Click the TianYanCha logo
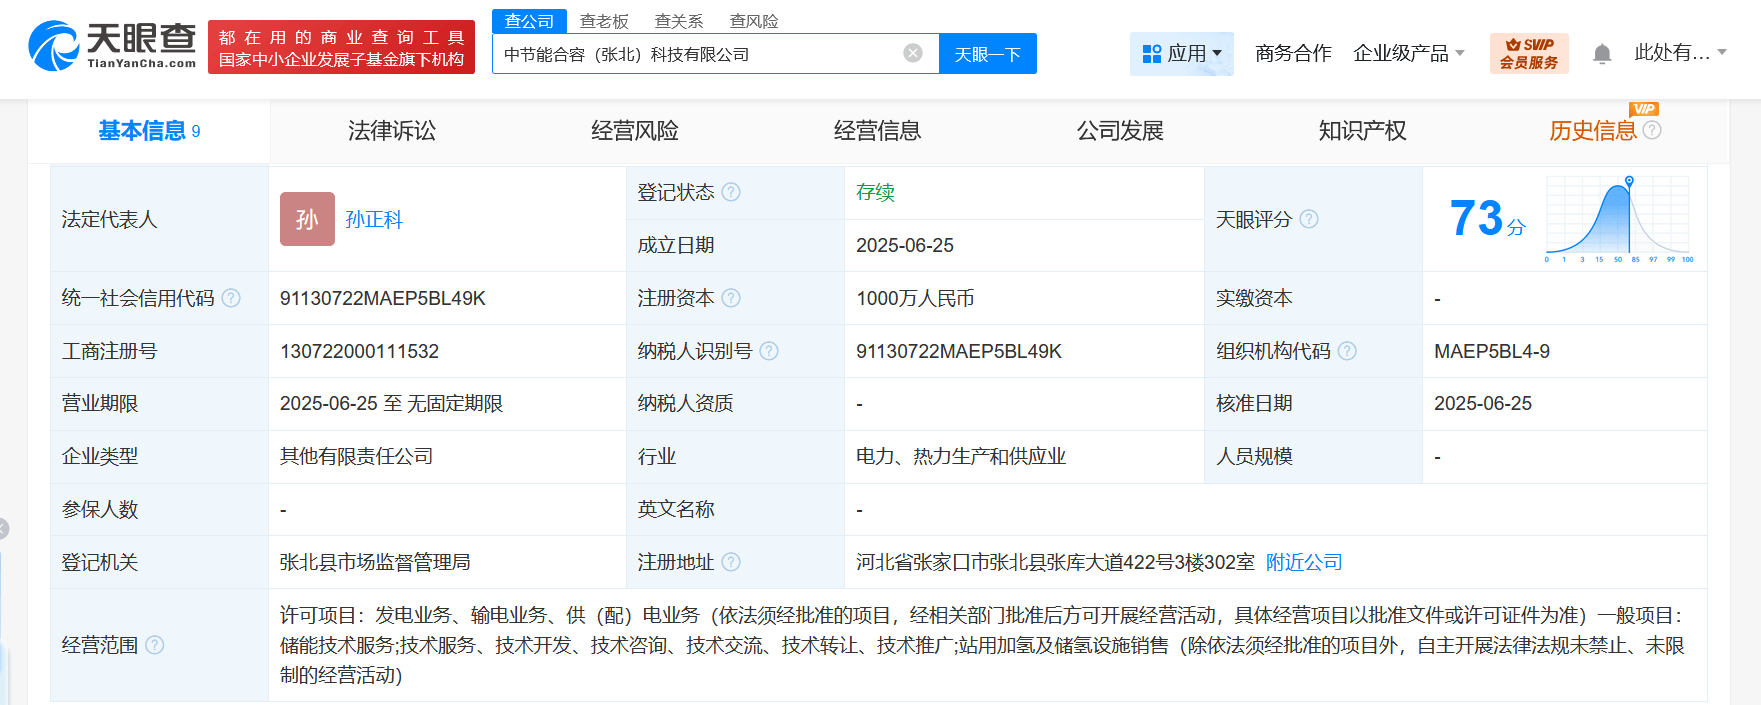1761x705 pixels. pyautogui.click(x=112, y=46)
